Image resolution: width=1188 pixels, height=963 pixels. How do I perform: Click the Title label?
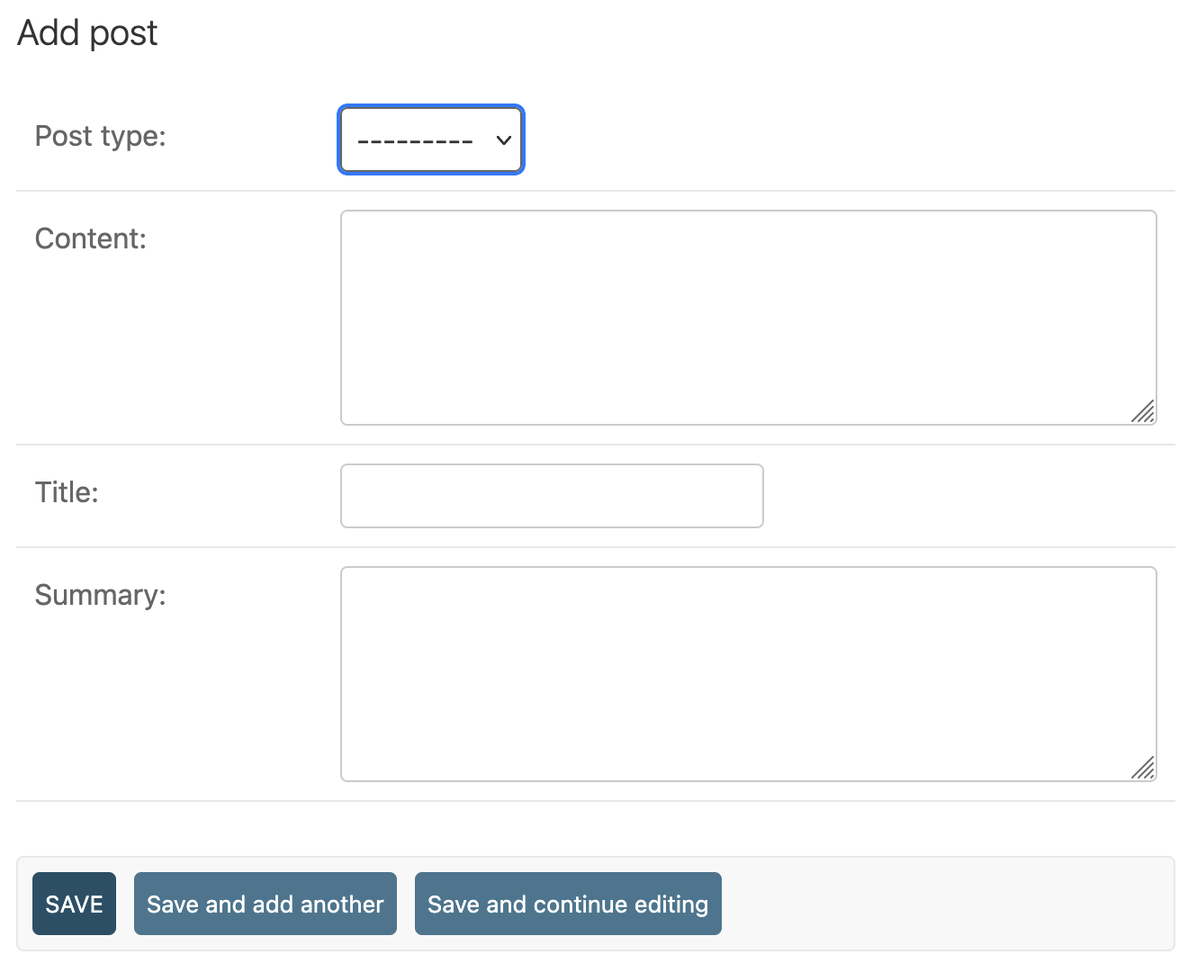point(67,492)
